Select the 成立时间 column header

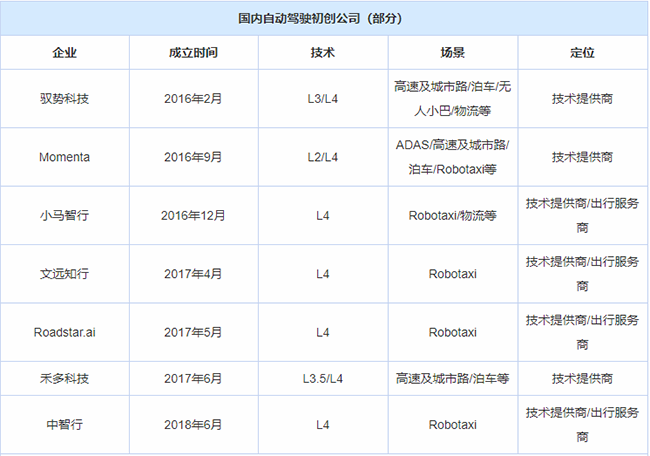[x=194, y=53]
